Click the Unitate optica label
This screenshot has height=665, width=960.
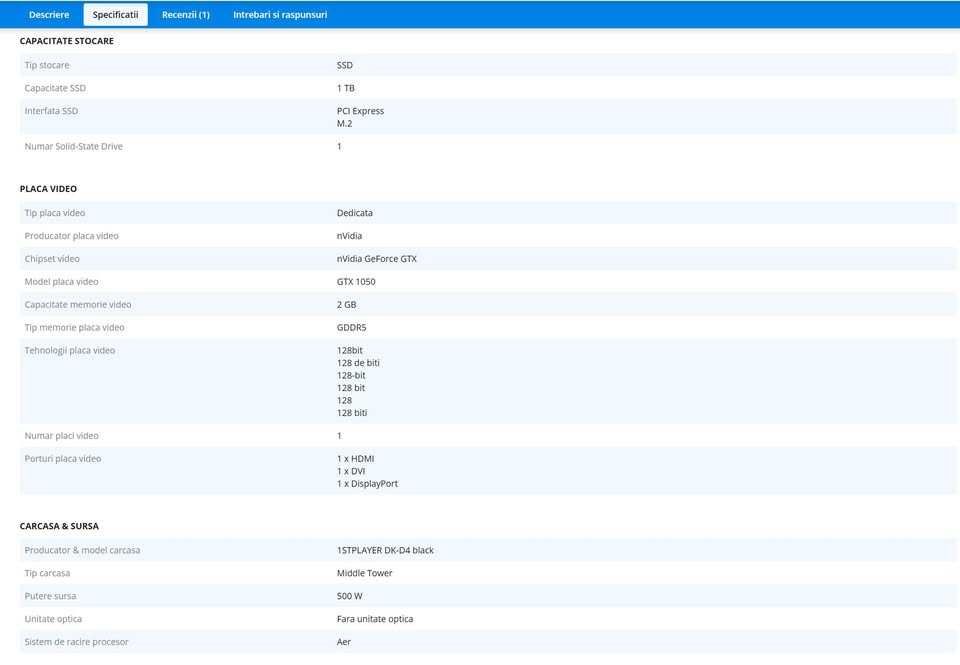tap(53, 619)
